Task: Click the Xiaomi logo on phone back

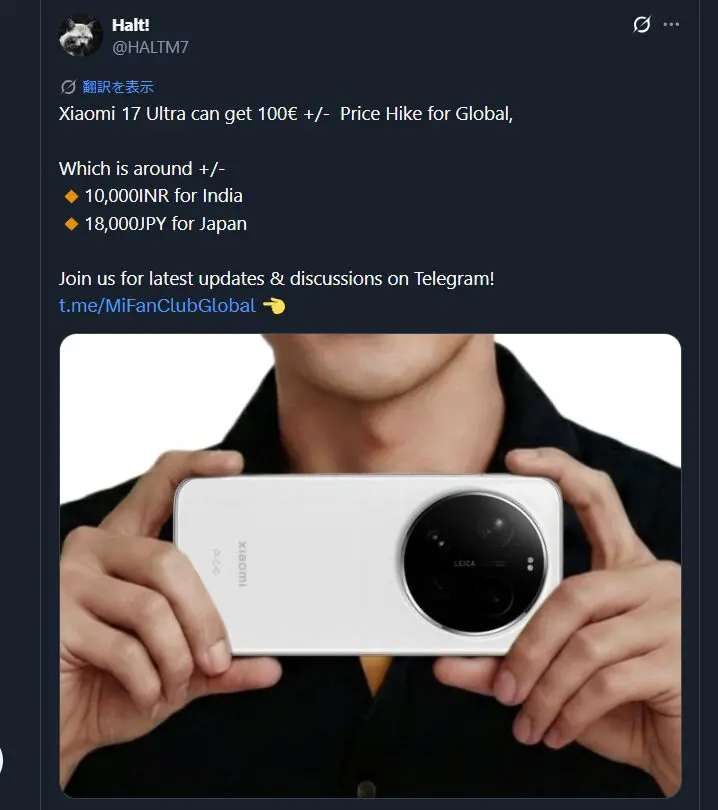Action: [242, 564]
